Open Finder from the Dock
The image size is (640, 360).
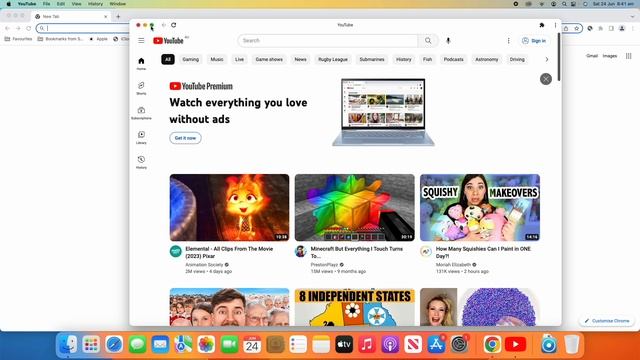(x=68, y=344)
